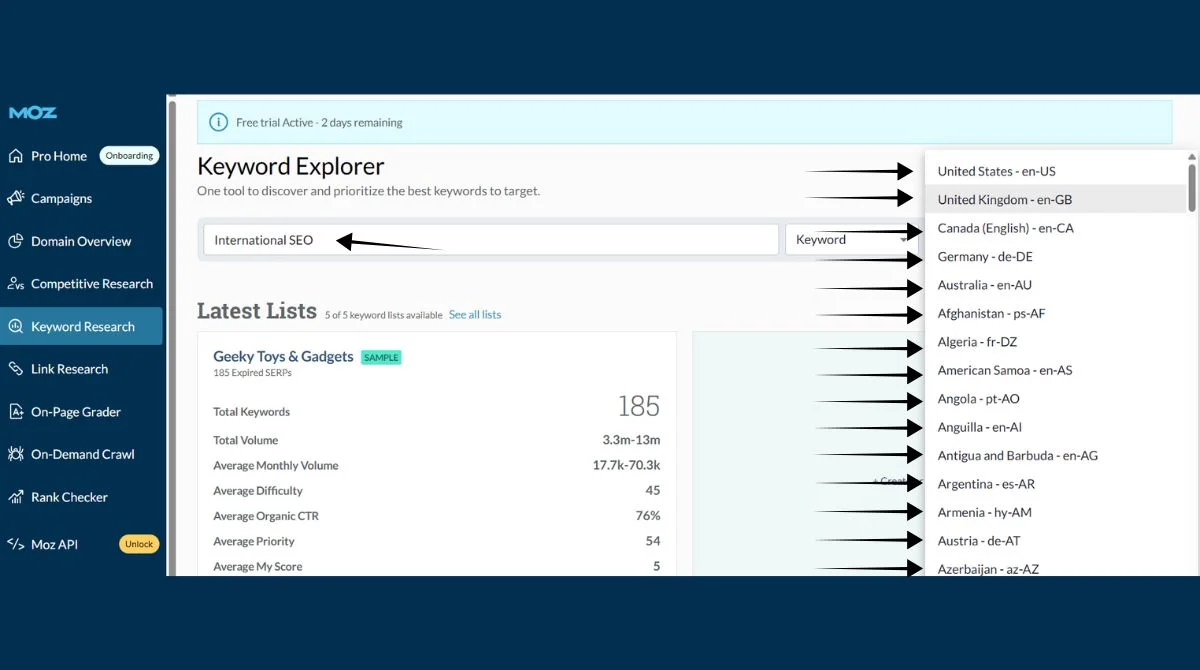Select American Samoa - en-AS
Viewport: 1200px width, 670px height.
click(1056, 370)
